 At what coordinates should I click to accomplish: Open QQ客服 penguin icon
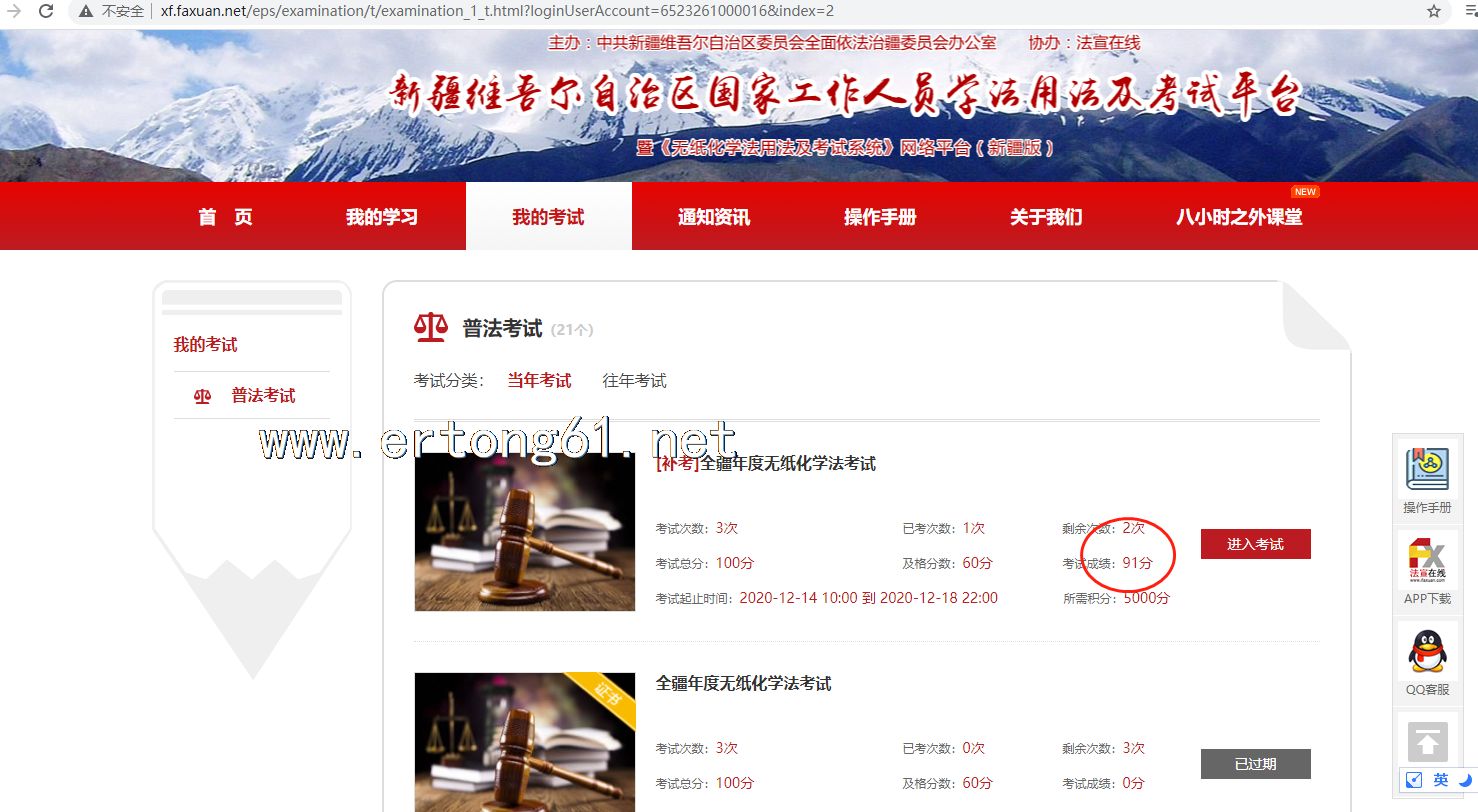[1427, 652]
